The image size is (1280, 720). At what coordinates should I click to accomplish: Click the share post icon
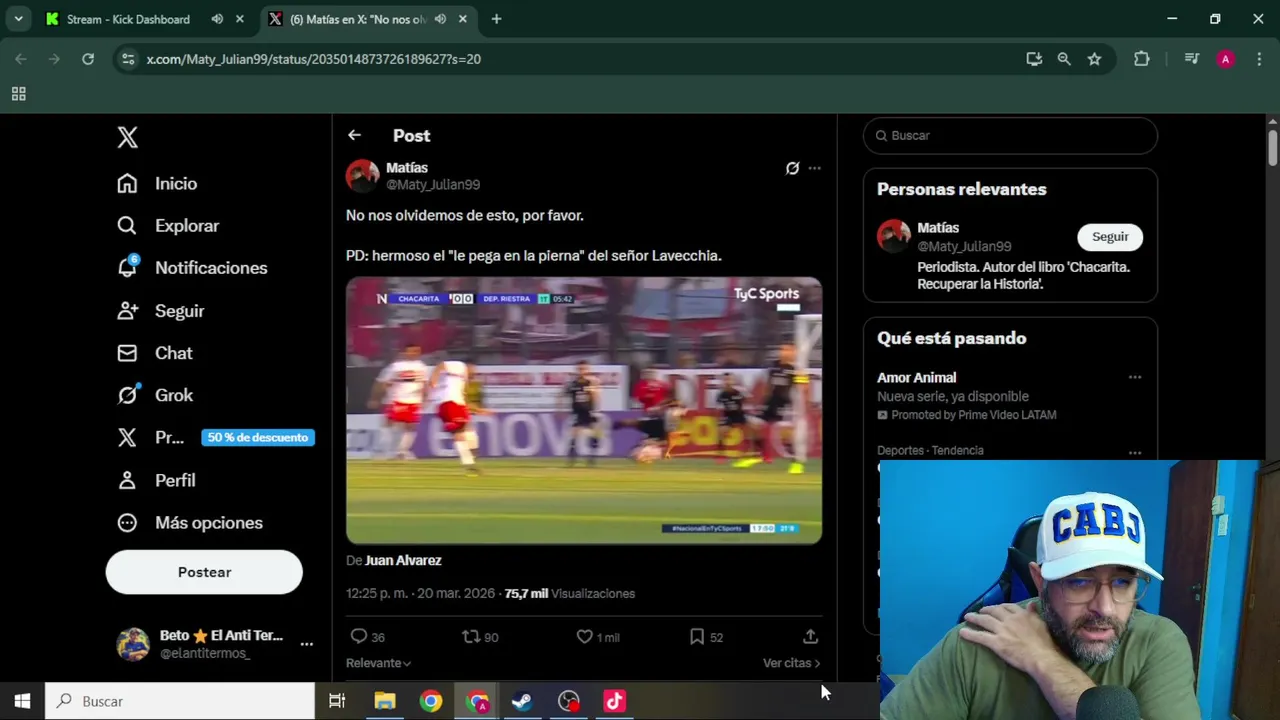(810, 636)
